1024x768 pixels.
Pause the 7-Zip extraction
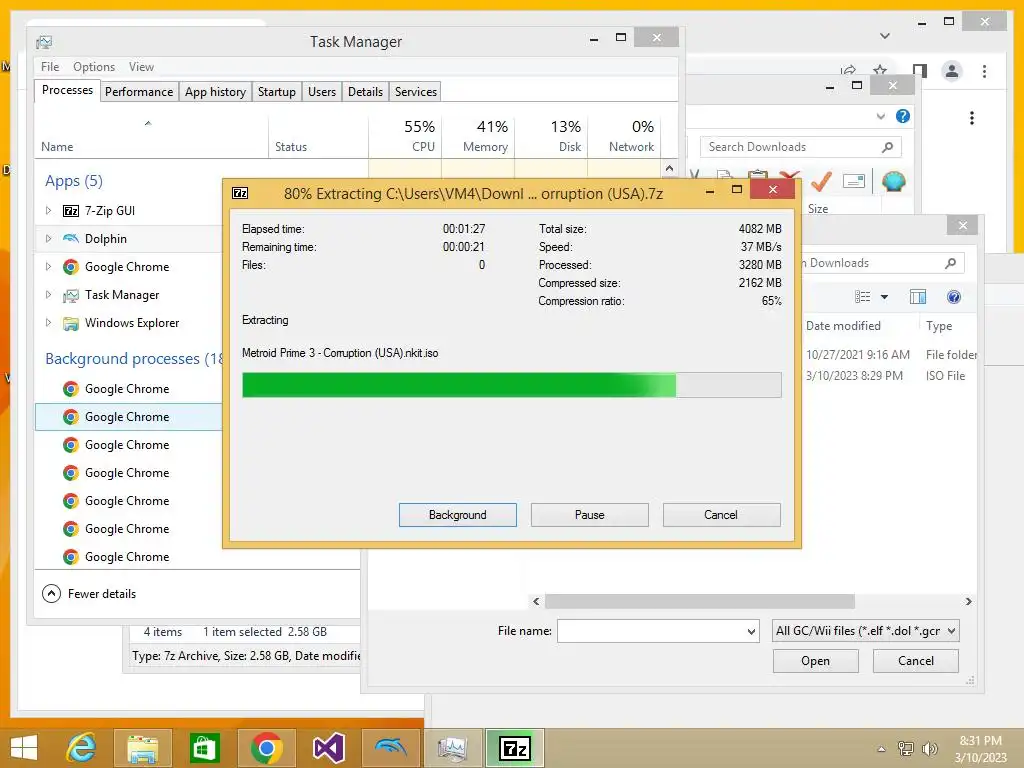click(x=590, y=515)
